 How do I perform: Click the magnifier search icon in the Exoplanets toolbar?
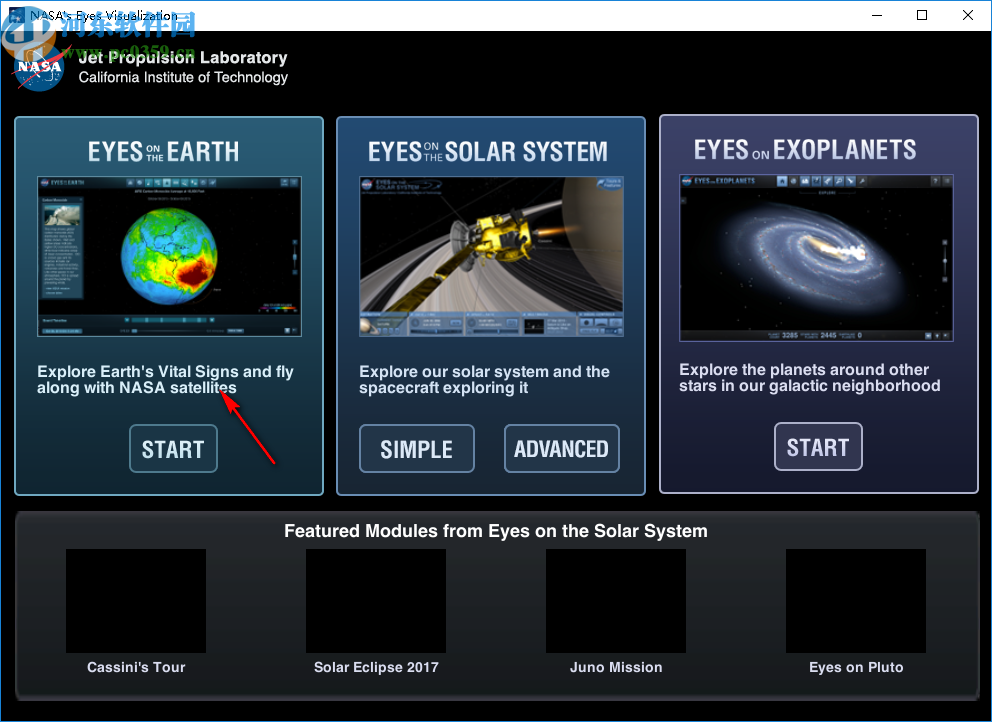point(839,181)
